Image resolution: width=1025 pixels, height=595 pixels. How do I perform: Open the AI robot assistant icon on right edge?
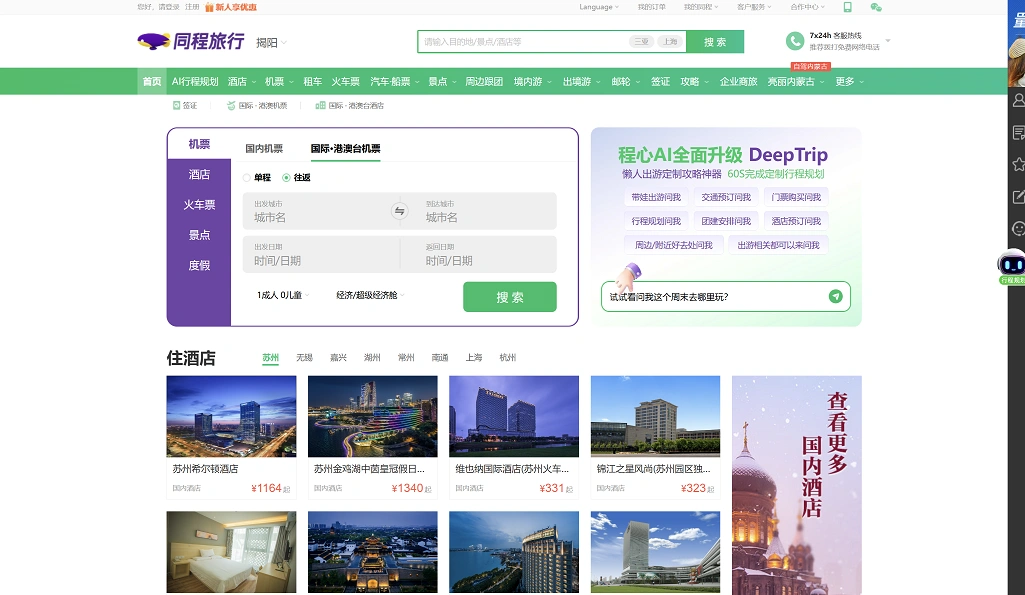click(1012, 265)
